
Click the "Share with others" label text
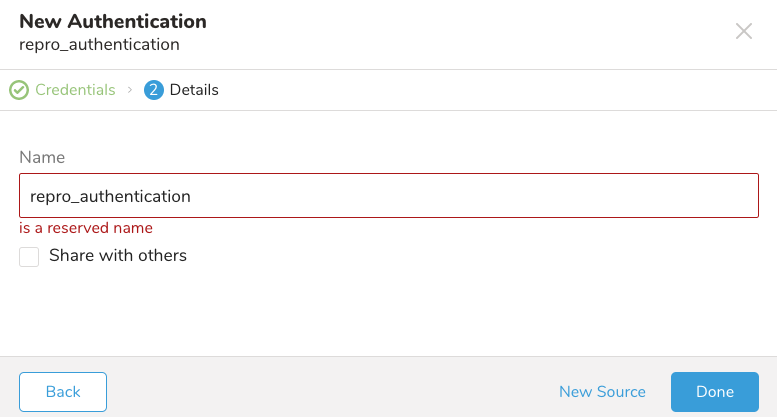(118, 255)
